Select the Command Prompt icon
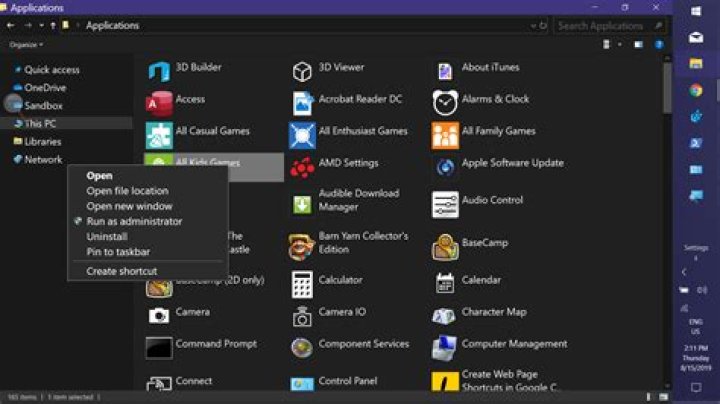 click(x=159, y=348)
